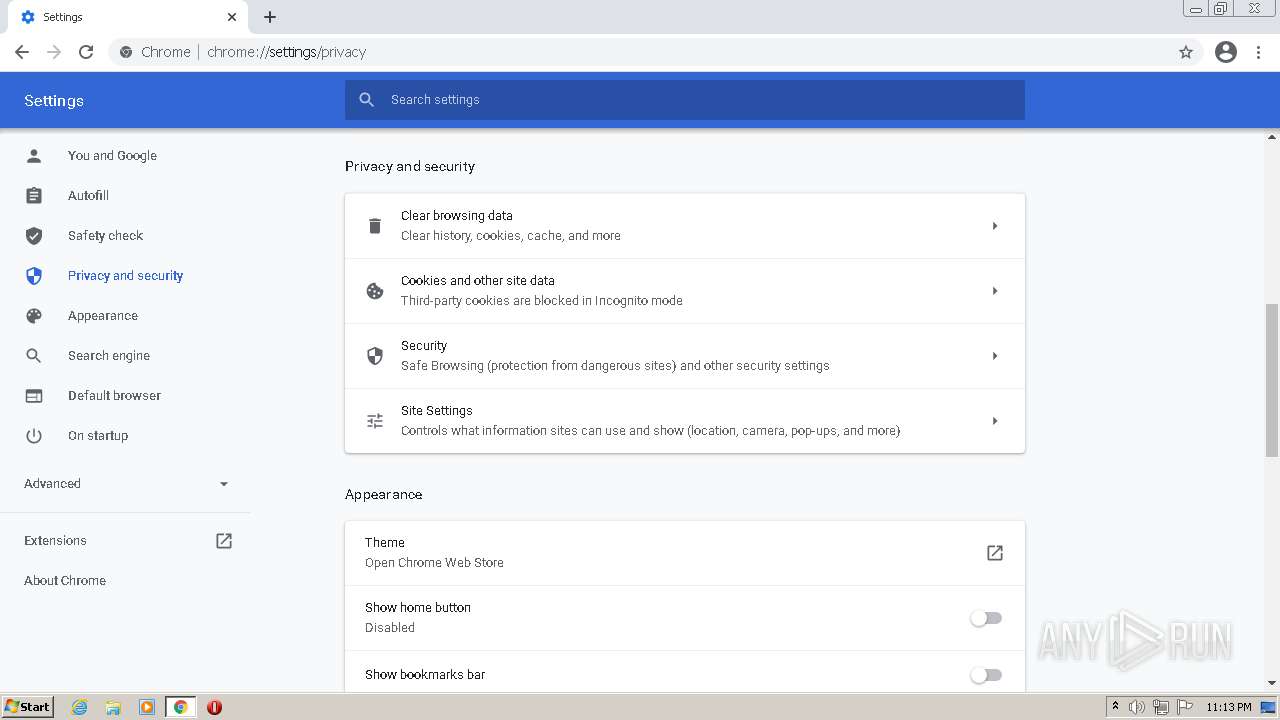Click the browser back arrow
Screen dimensions: 1280x720
coord(22,52)
